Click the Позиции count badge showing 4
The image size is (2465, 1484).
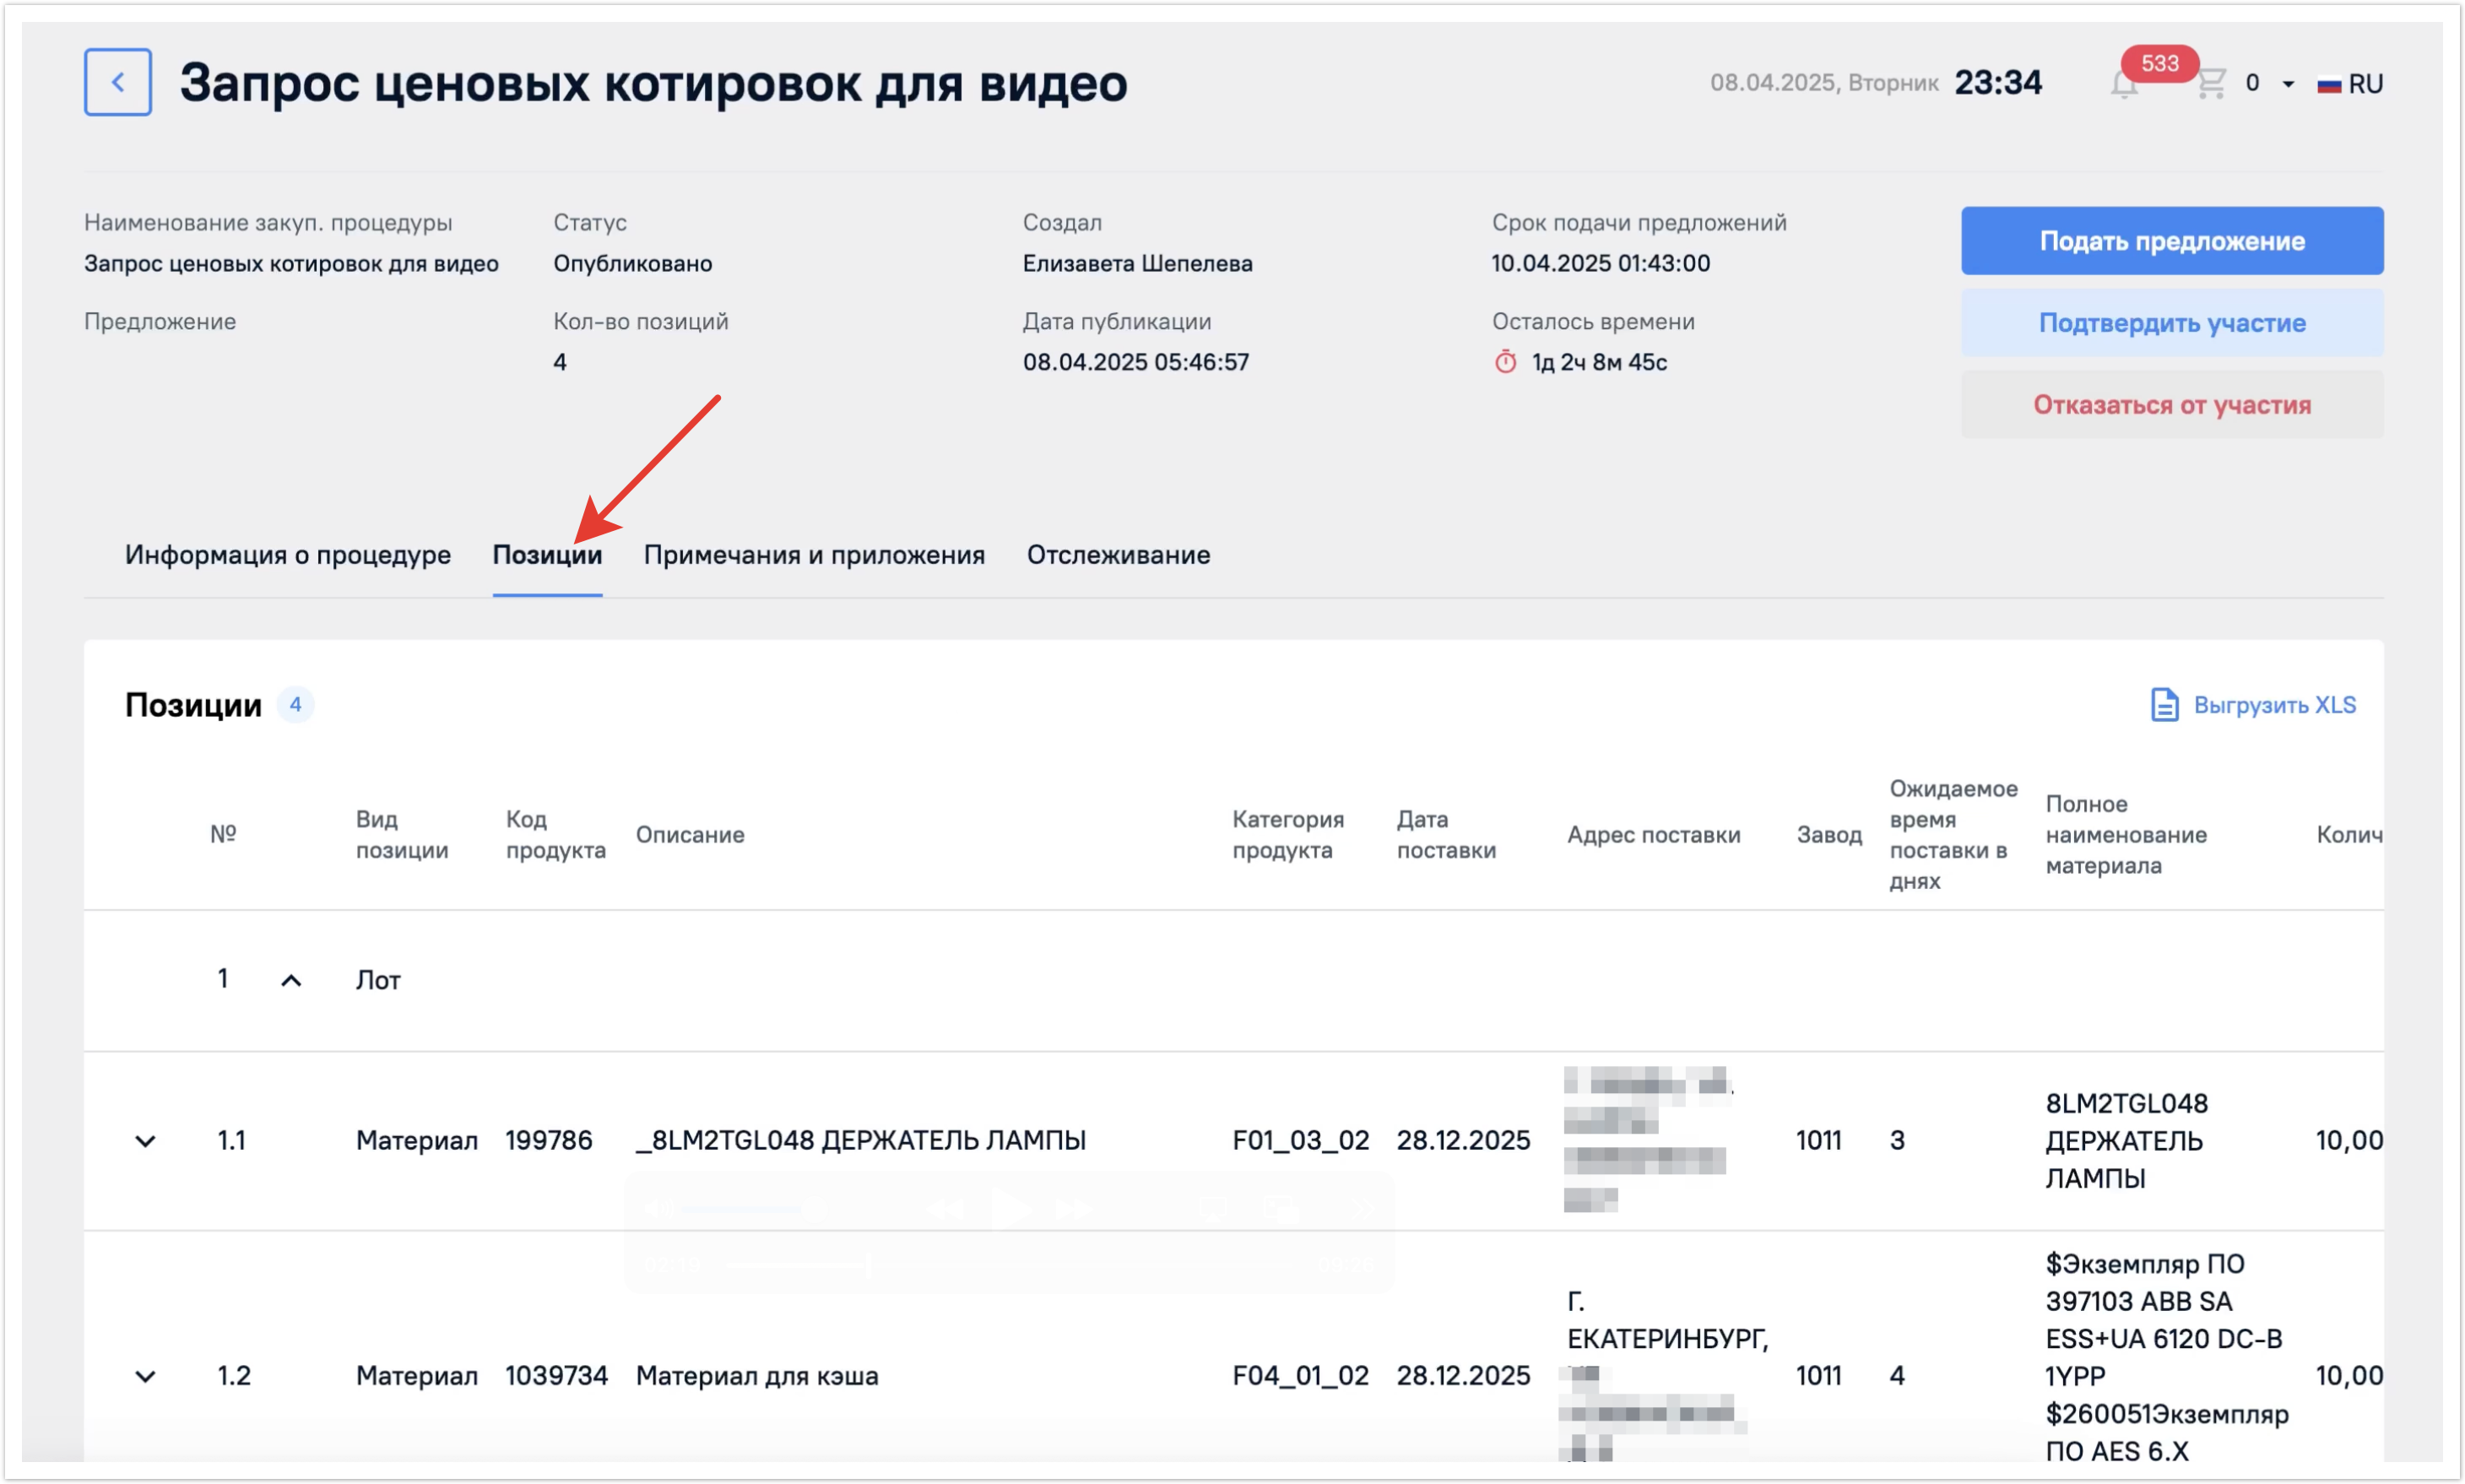click(295, 705)
